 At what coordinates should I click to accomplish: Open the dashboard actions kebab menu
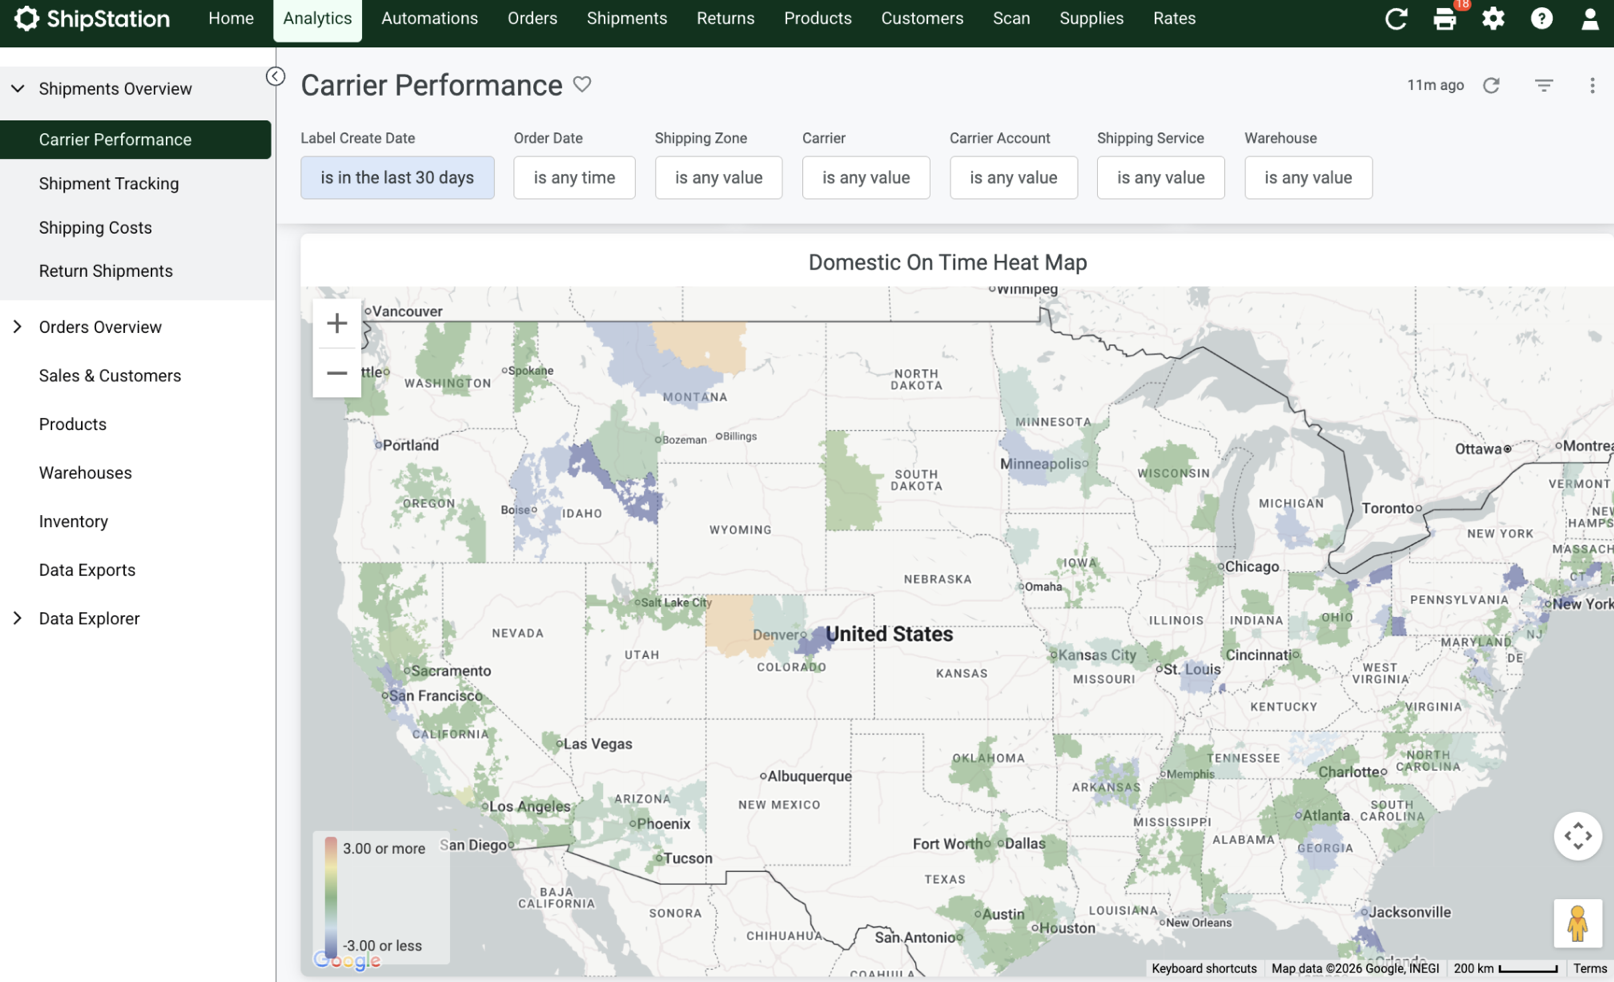(x=1592, y=85)
